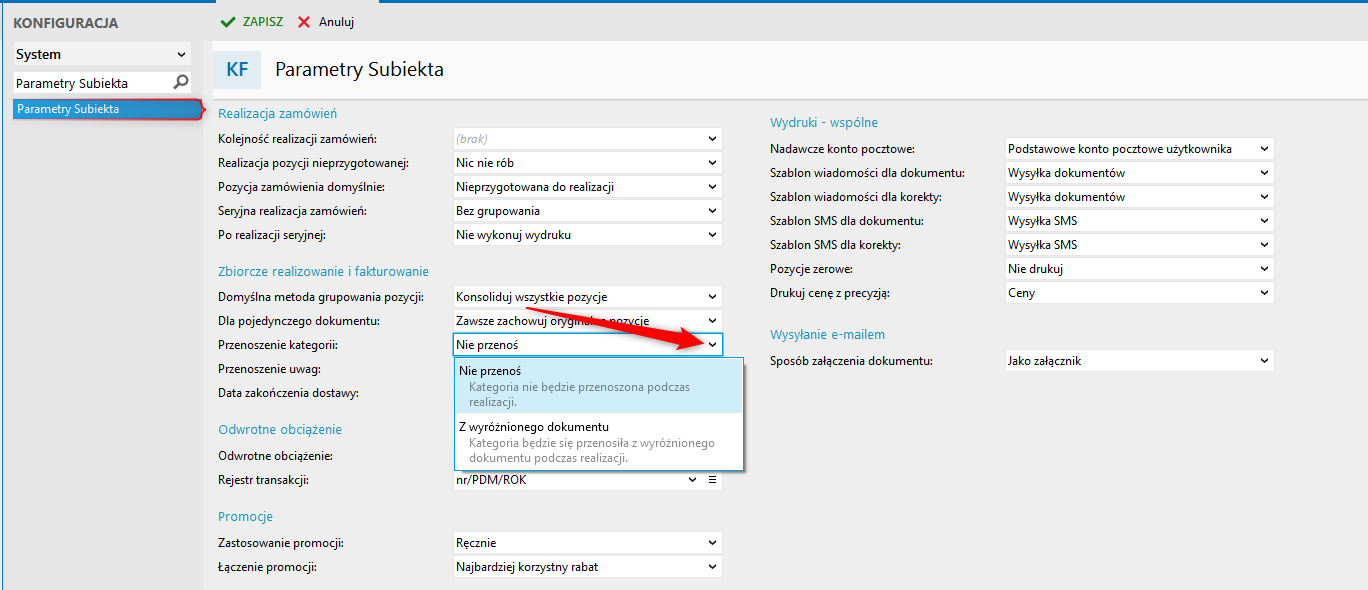Expand Nadawcze konto pocztowe dropdown
The image size is (1368, 590).
(x=1264, y=149)
